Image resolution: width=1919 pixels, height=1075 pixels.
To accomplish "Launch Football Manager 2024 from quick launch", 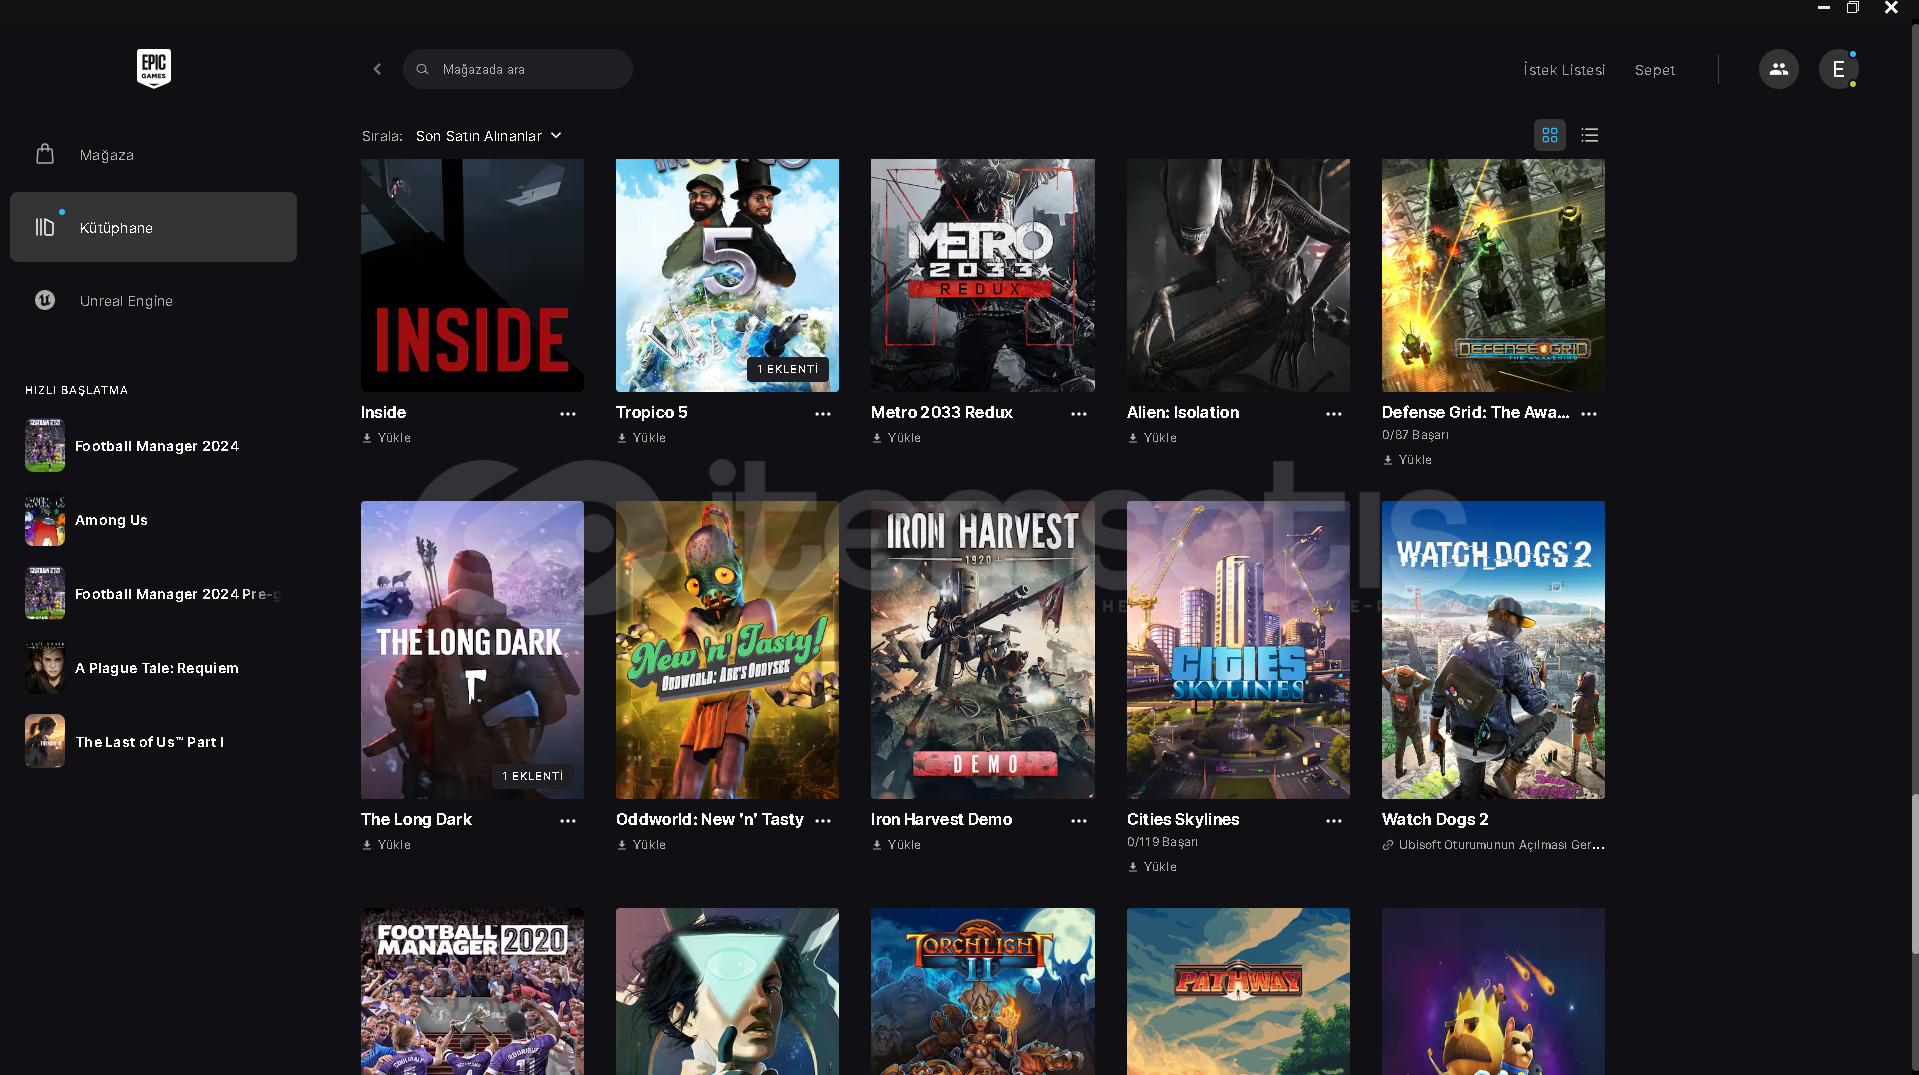I will pos(153,446).
